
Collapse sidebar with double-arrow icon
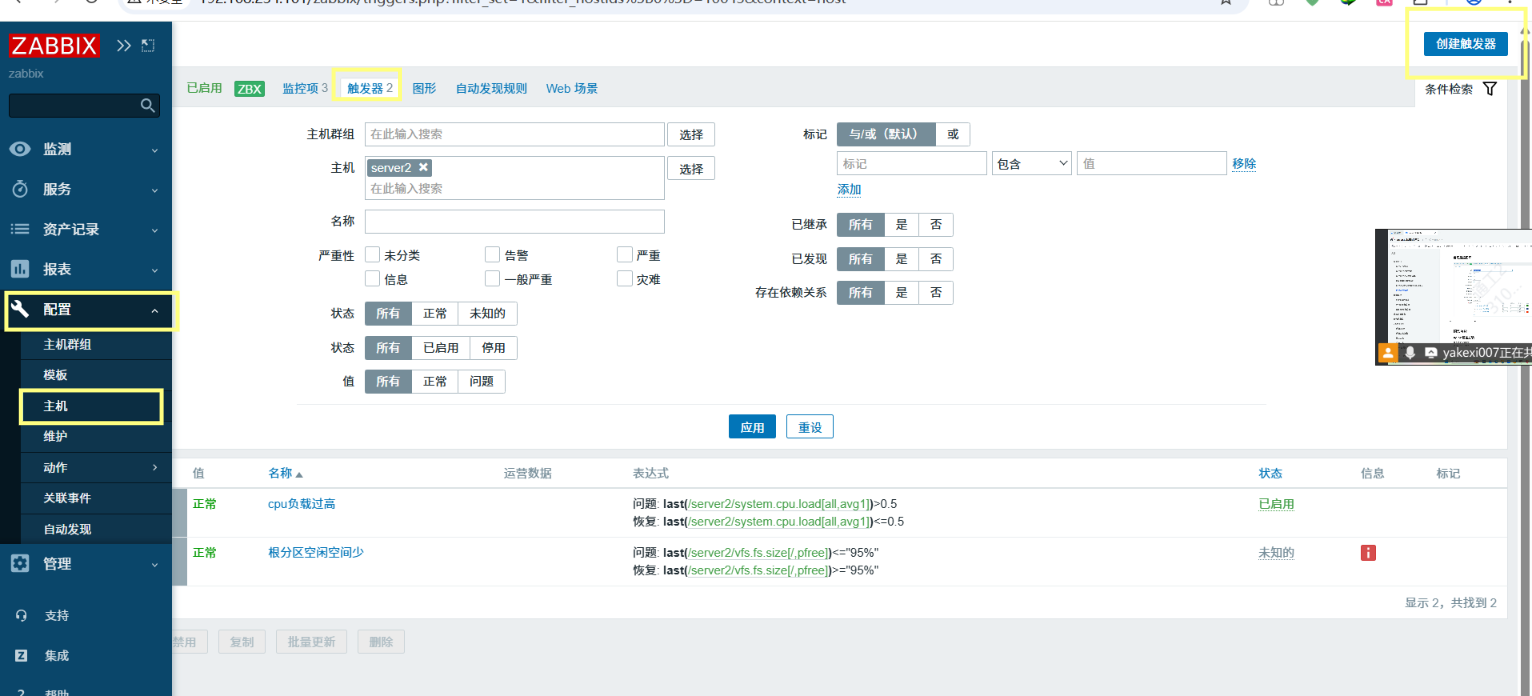[124, 46]
